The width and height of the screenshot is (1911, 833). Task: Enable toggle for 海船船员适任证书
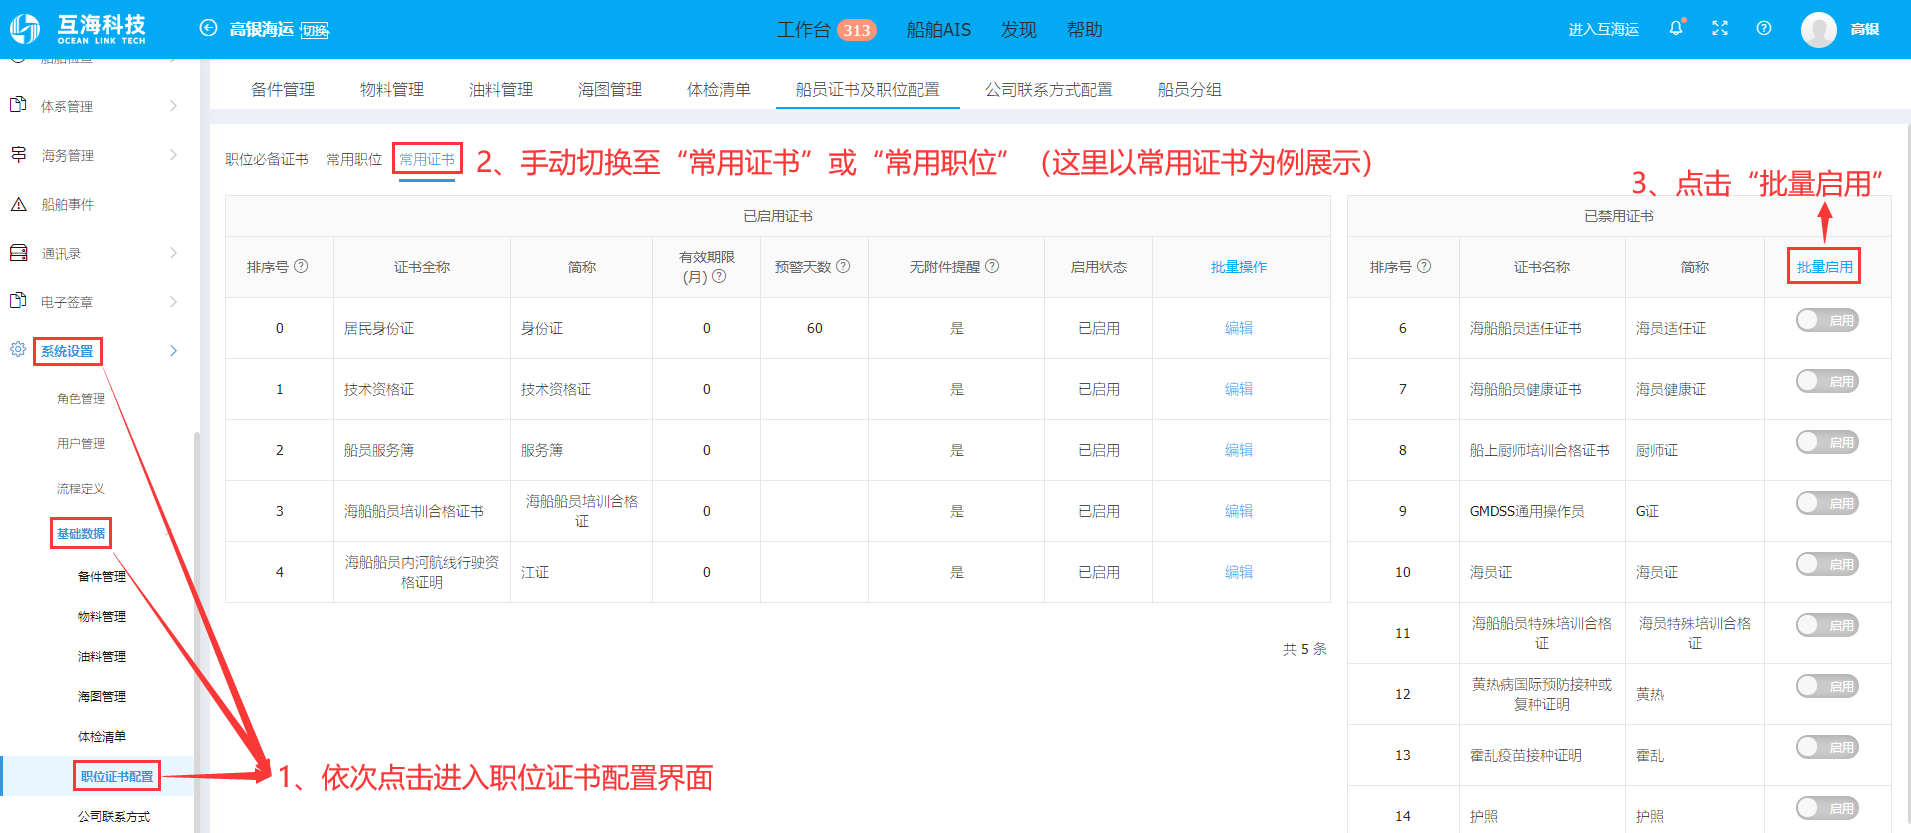[x=1827, y=320]
